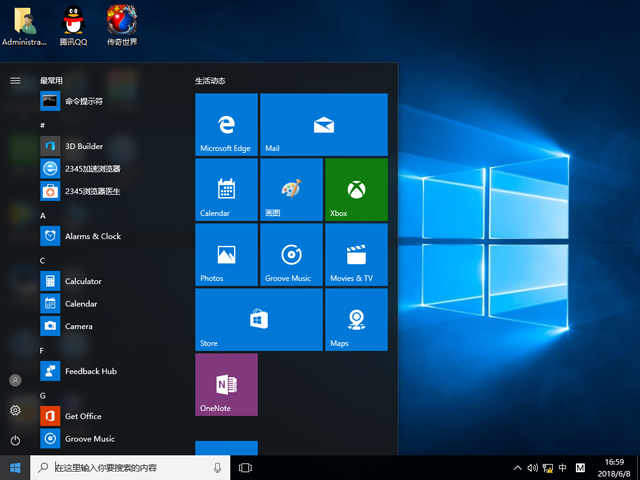The width and height of the screenshot is (640, 480).
Task: Select 3D Builder from the app list
Action: pyautogui.click(x=84, y=146)
